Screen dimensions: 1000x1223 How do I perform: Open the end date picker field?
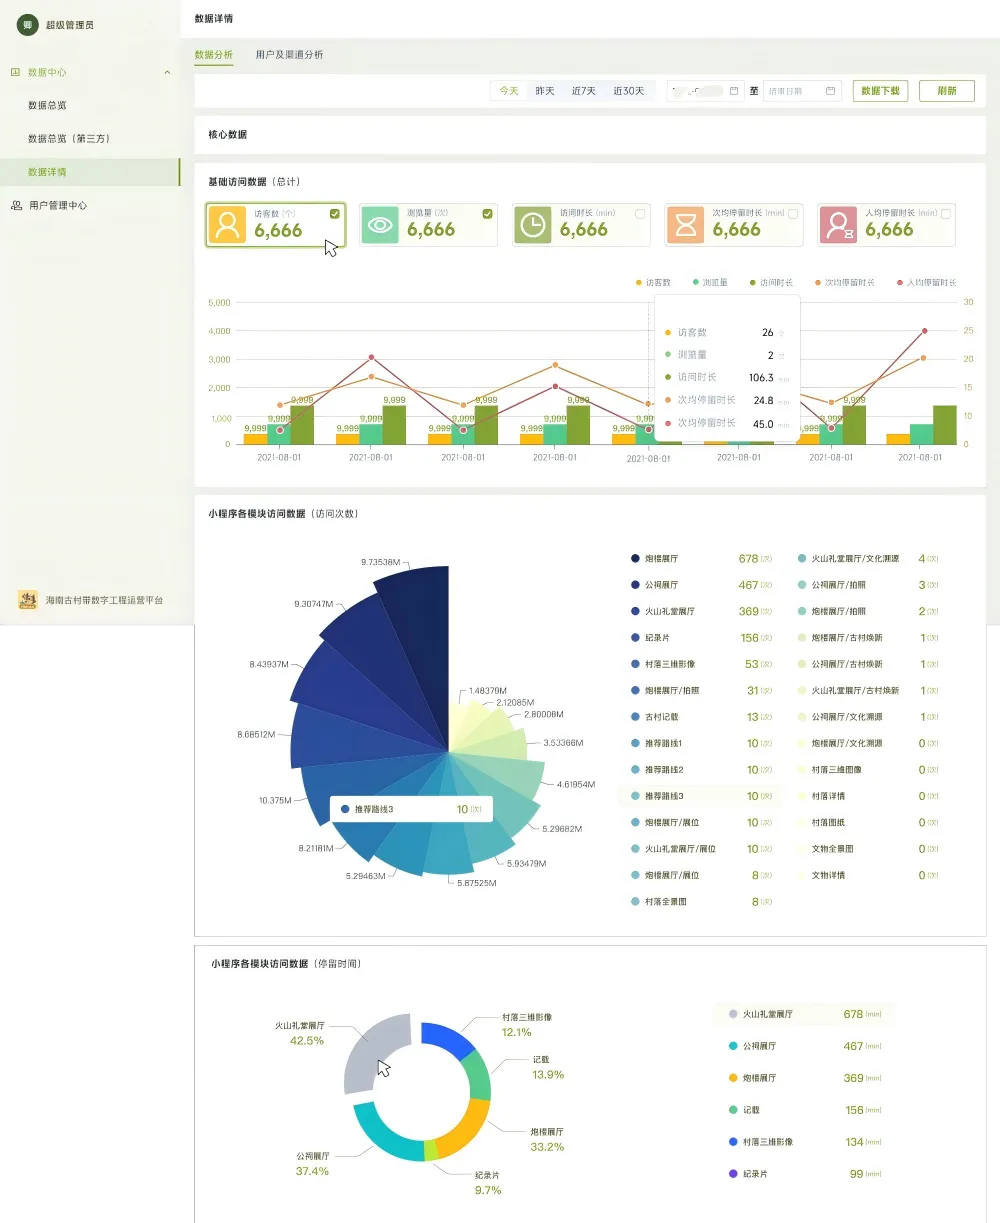tap(801, 91)
